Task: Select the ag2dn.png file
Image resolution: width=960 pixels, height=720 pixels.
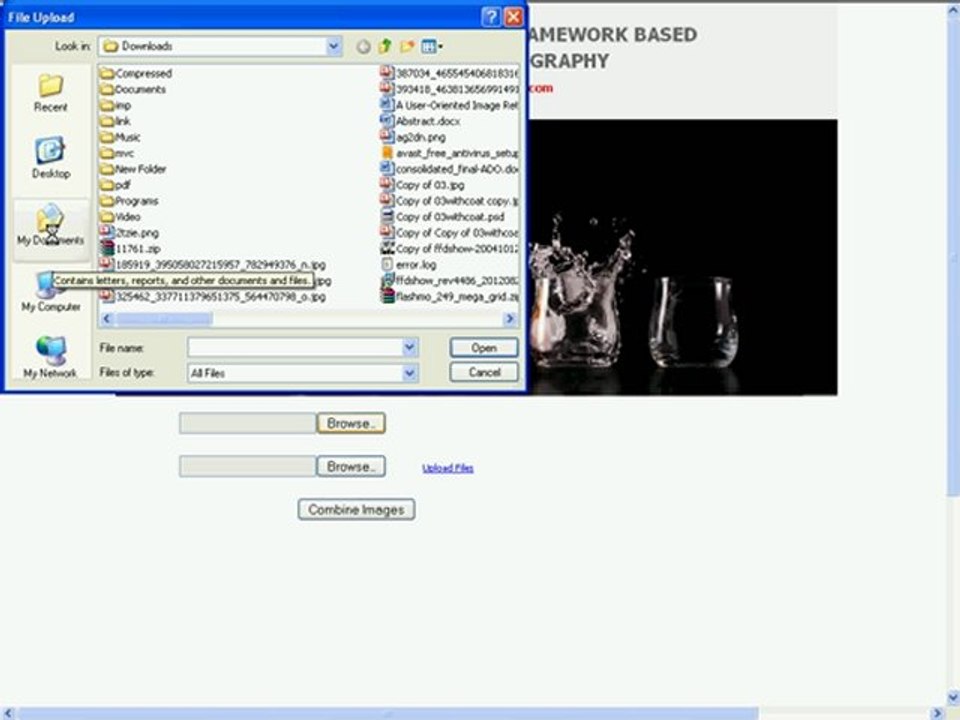Action: [x=413, y=137]
